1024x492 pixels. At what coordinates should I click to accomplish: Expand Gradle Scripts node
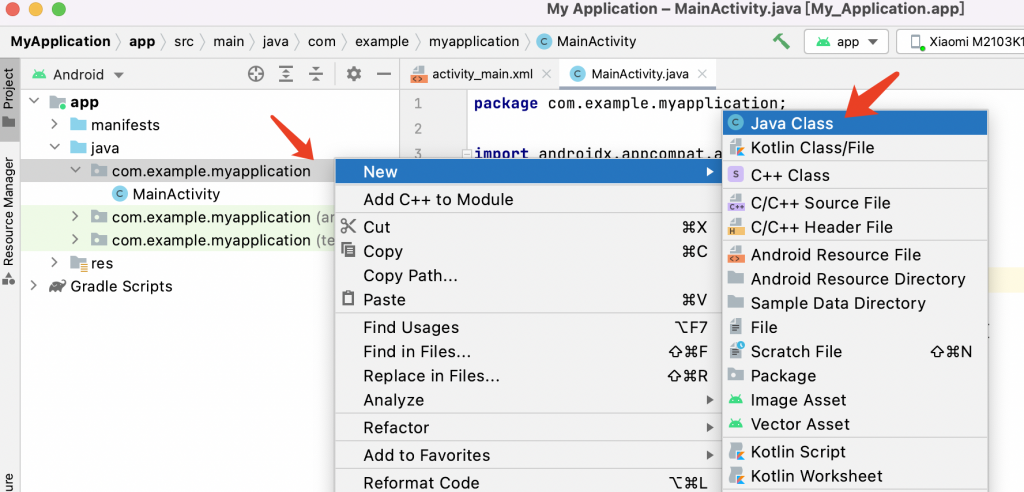(x=34, y=286)
